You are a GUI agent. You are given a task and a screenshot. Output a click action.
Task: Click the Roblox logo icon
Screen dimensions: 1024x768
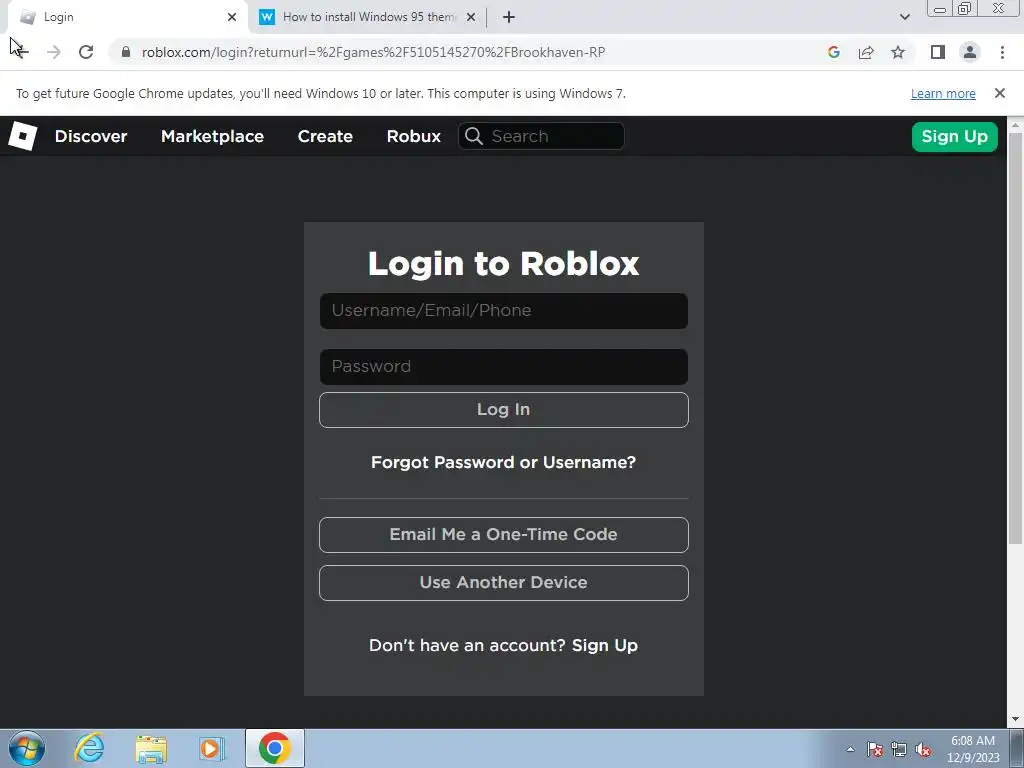click(22, 136)
